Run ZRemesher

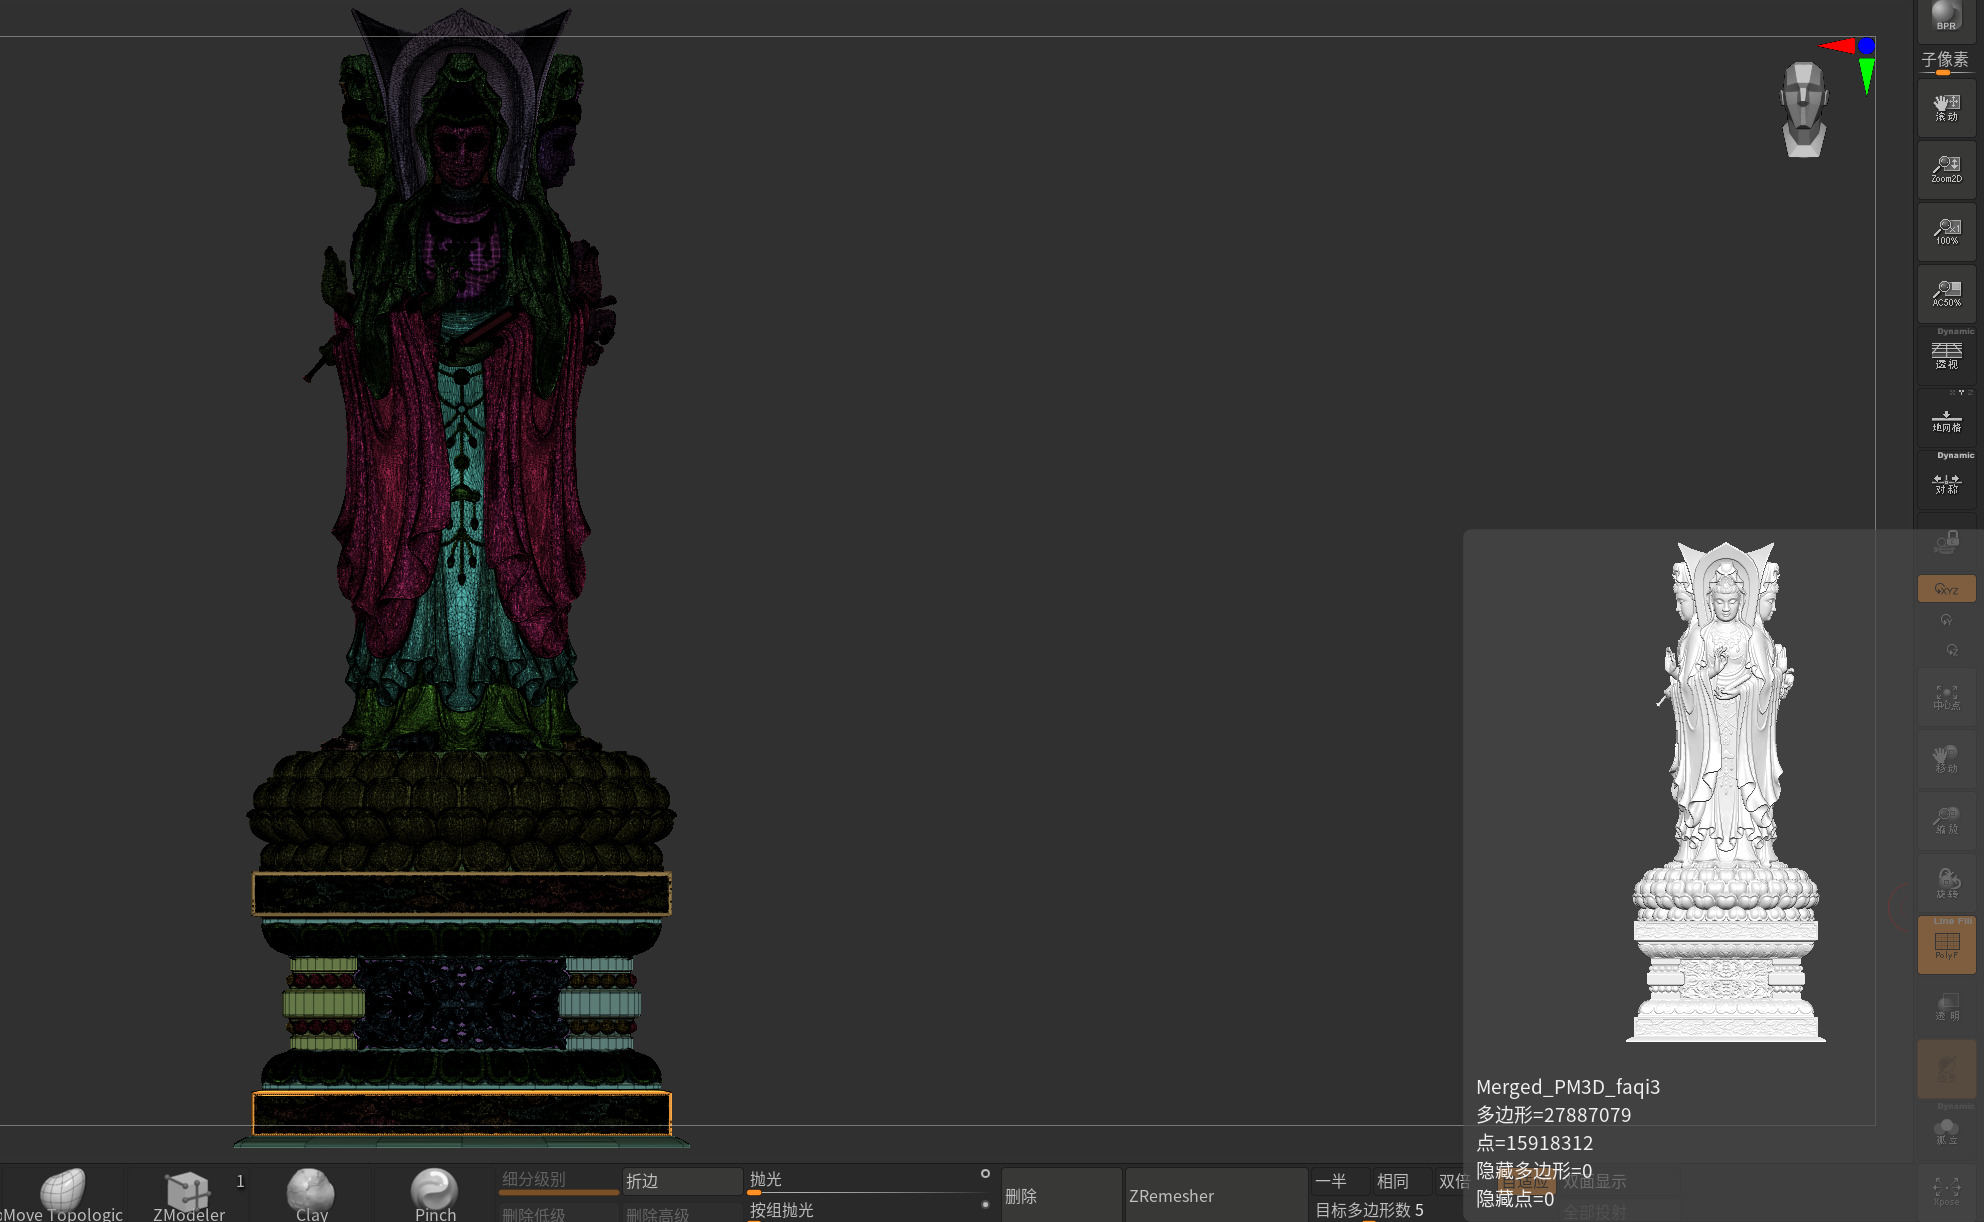pyautogui.click(x=1216, y=1195)
